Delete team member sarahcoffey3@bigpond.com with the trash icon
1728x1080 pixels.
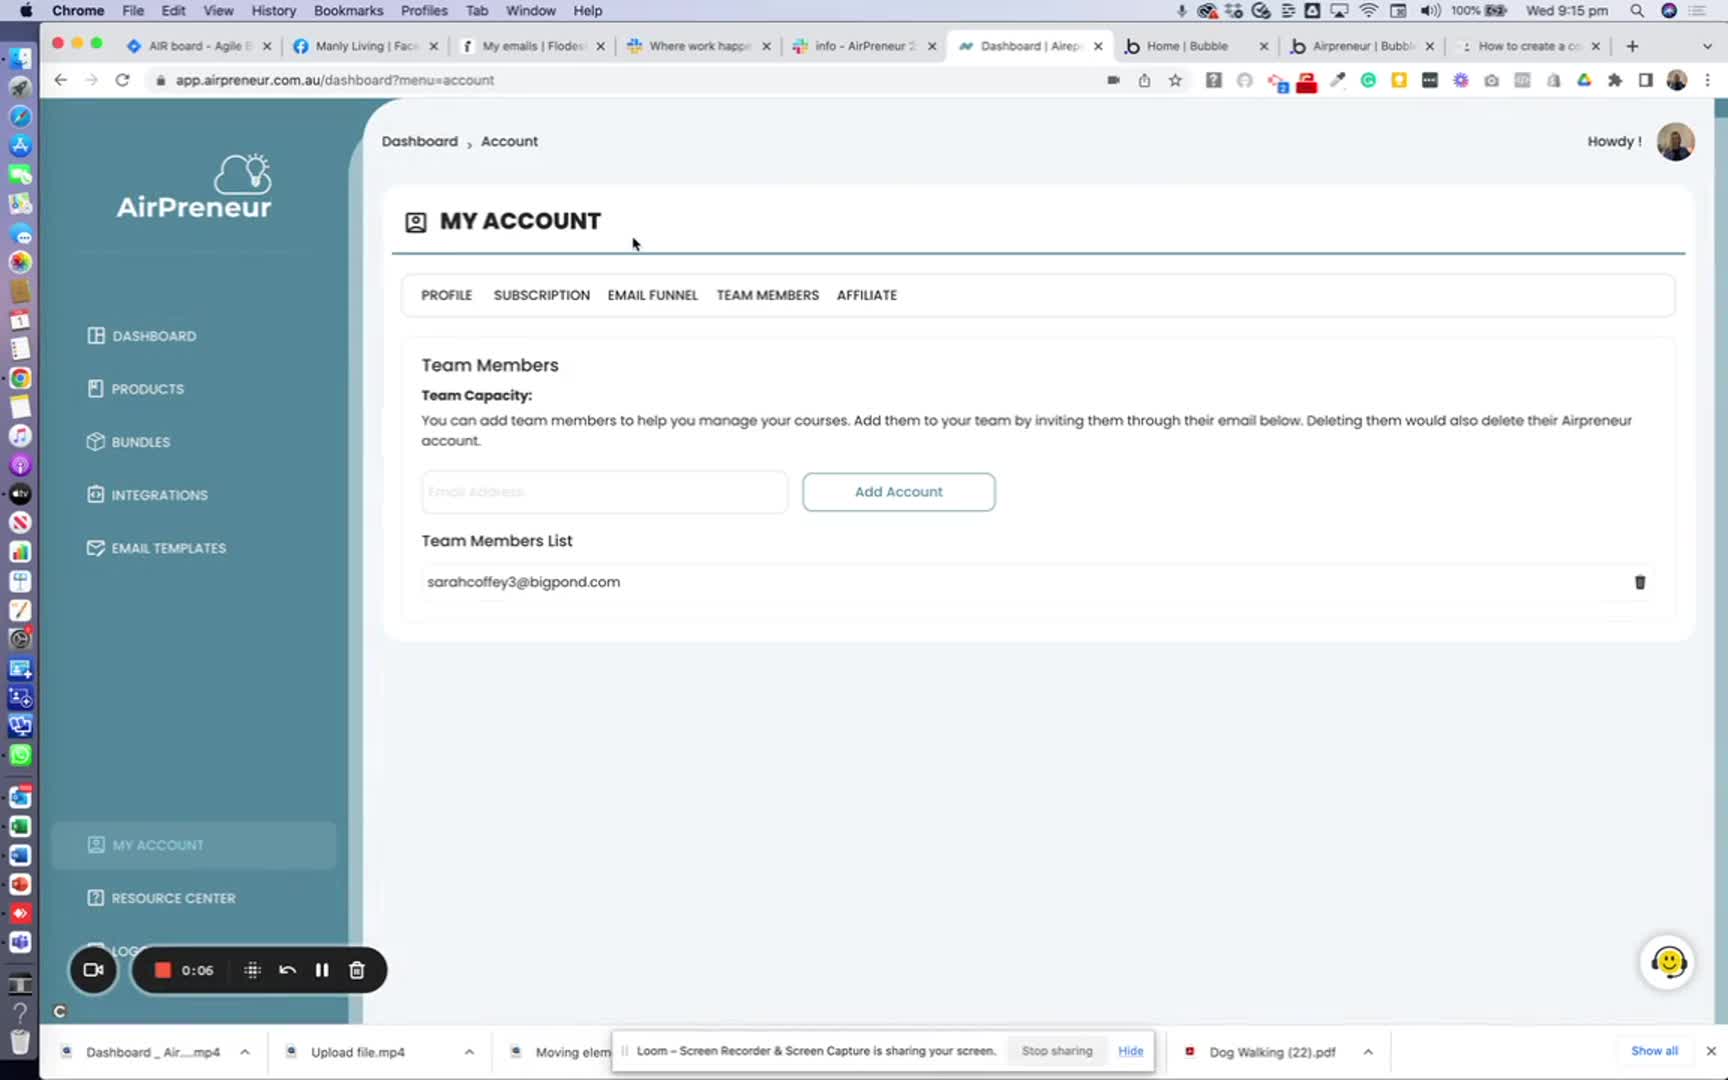point(1640,582)
